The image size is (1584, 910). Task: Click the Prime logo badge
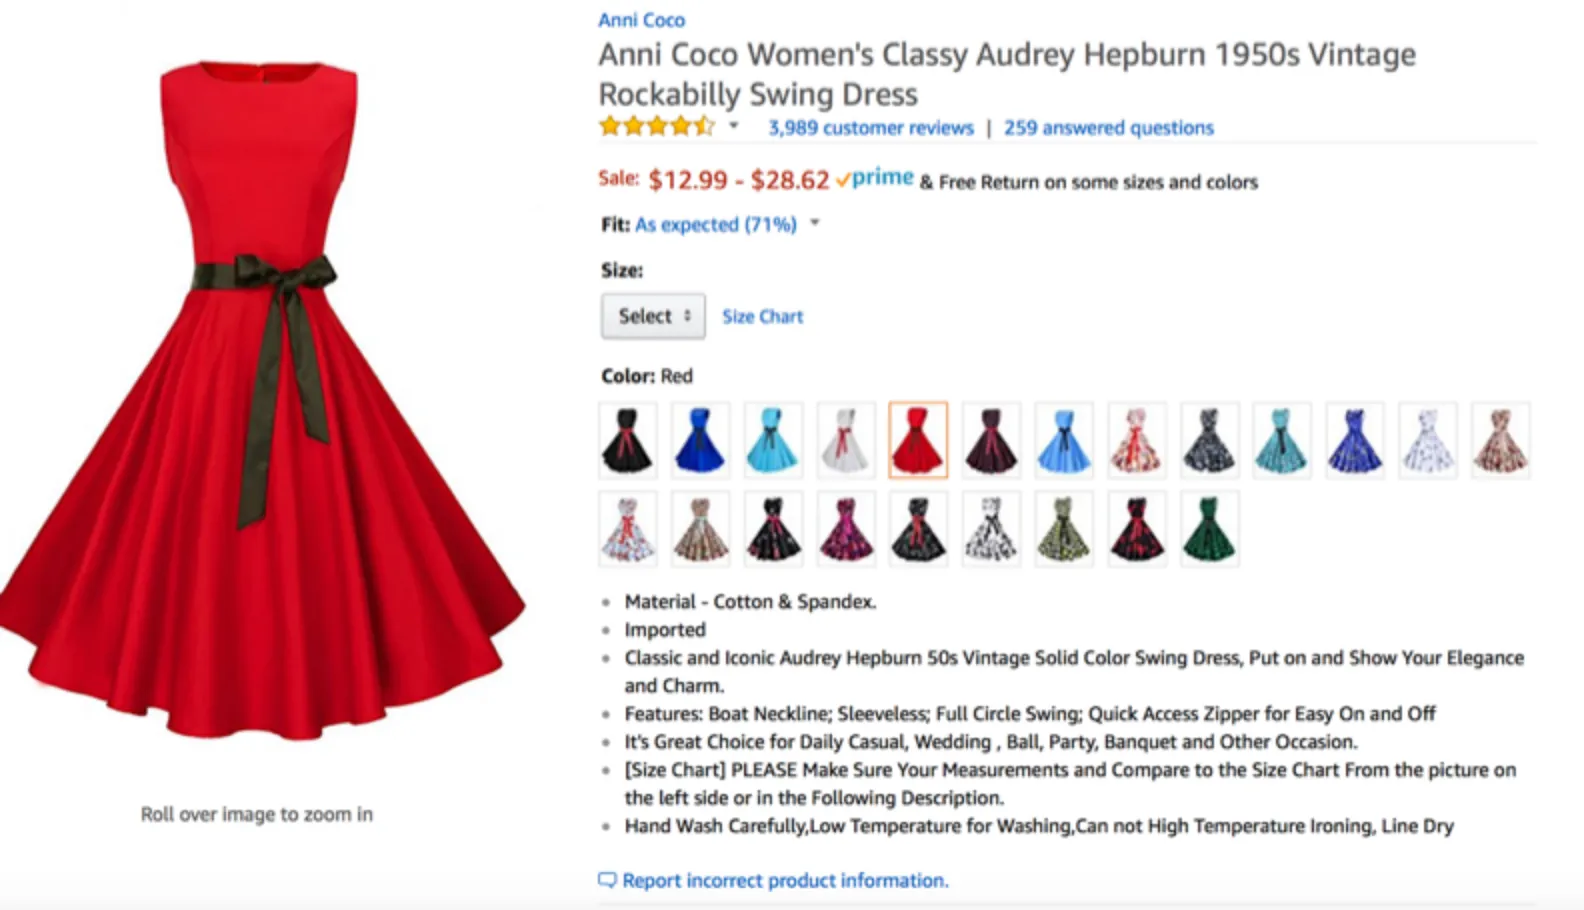point(875,179)
